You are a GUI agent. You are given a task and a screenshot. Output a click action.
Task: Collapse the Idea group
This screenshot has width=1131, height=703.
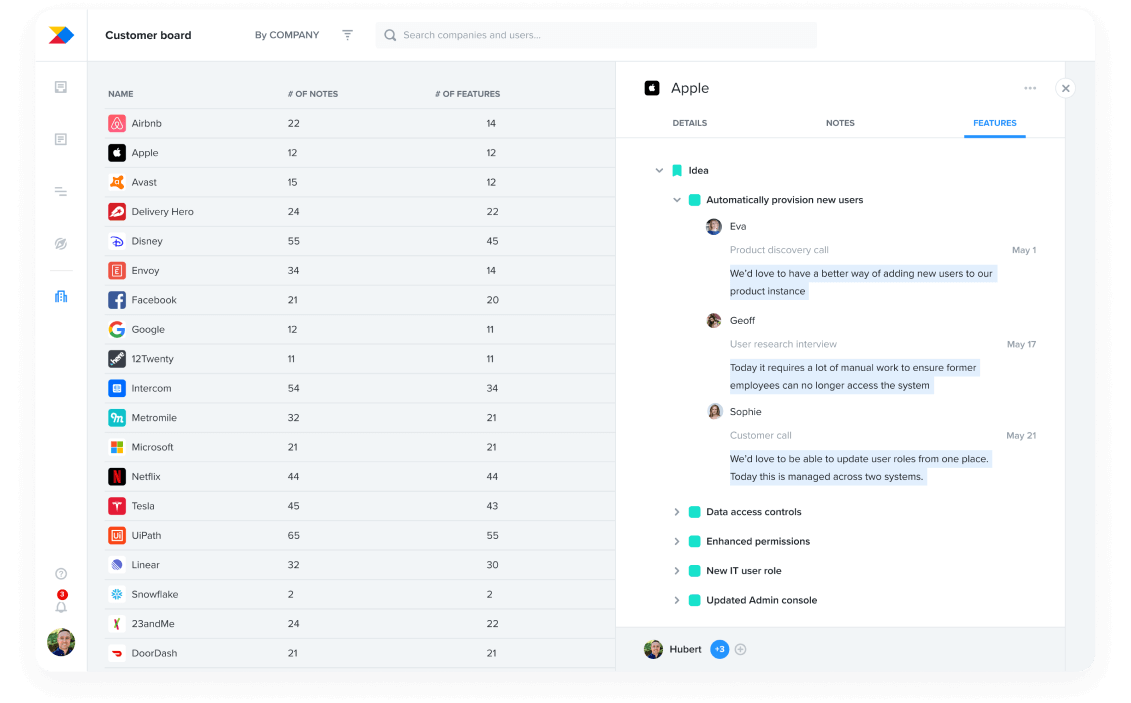pos(659,170)
